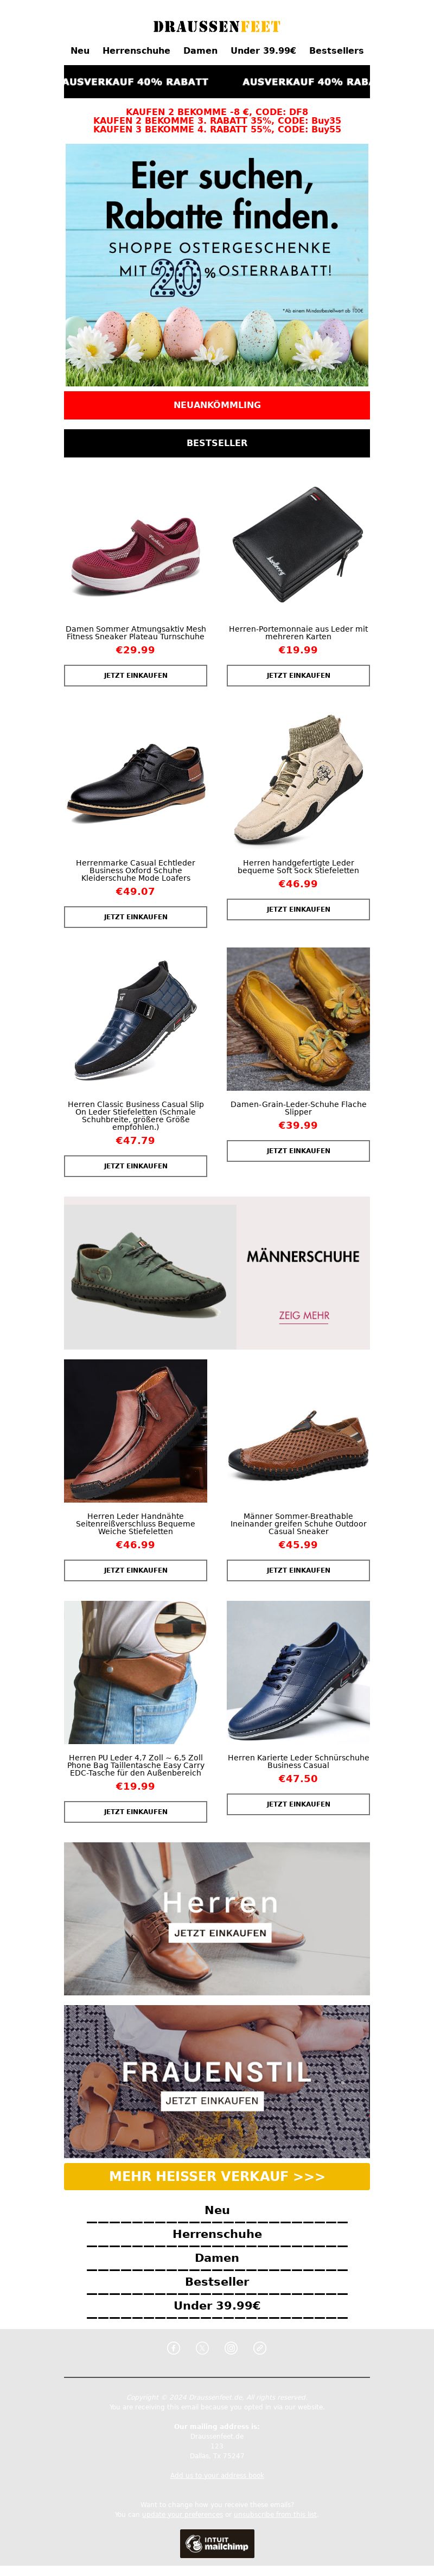Click the ZEIG MEHR link under Männerschuhe
This screenshot has width=434, height=2576.
tap(304, 1315)
